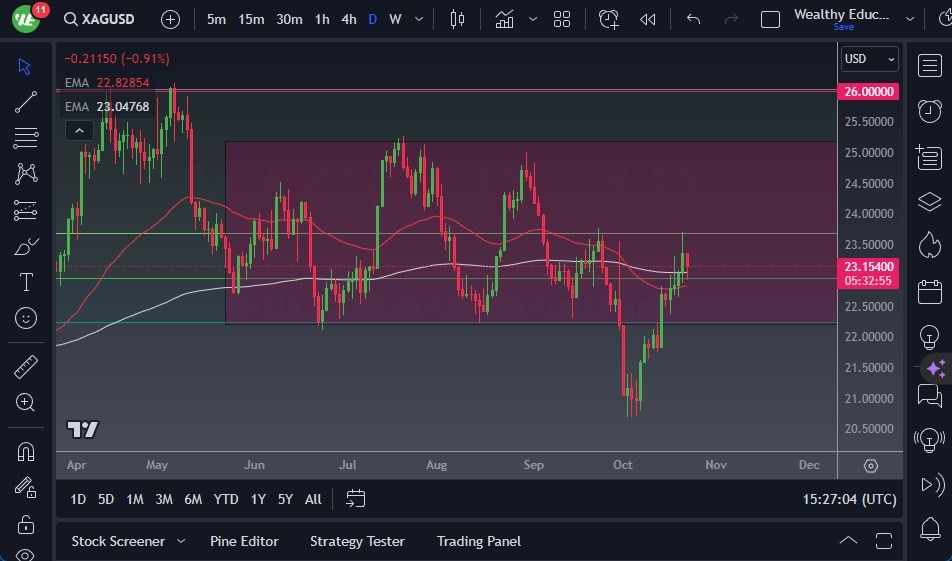Collapse the indicator legend chevron
The height and width of the screenshot is (561, 952).
tap(78, 130)
